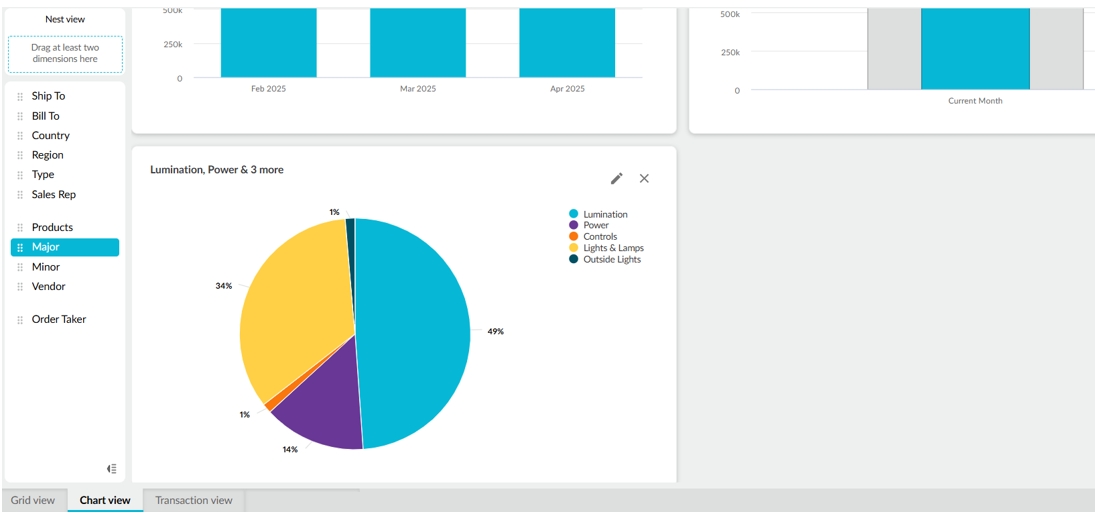Click the Nest view drop zone box
1095x513 pixels.
click(x=65, y=54)
